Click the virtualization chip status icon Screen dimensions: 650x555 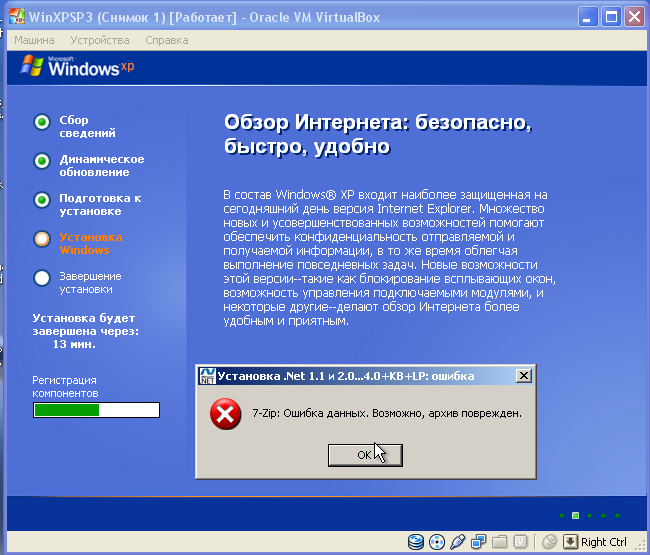521,542
